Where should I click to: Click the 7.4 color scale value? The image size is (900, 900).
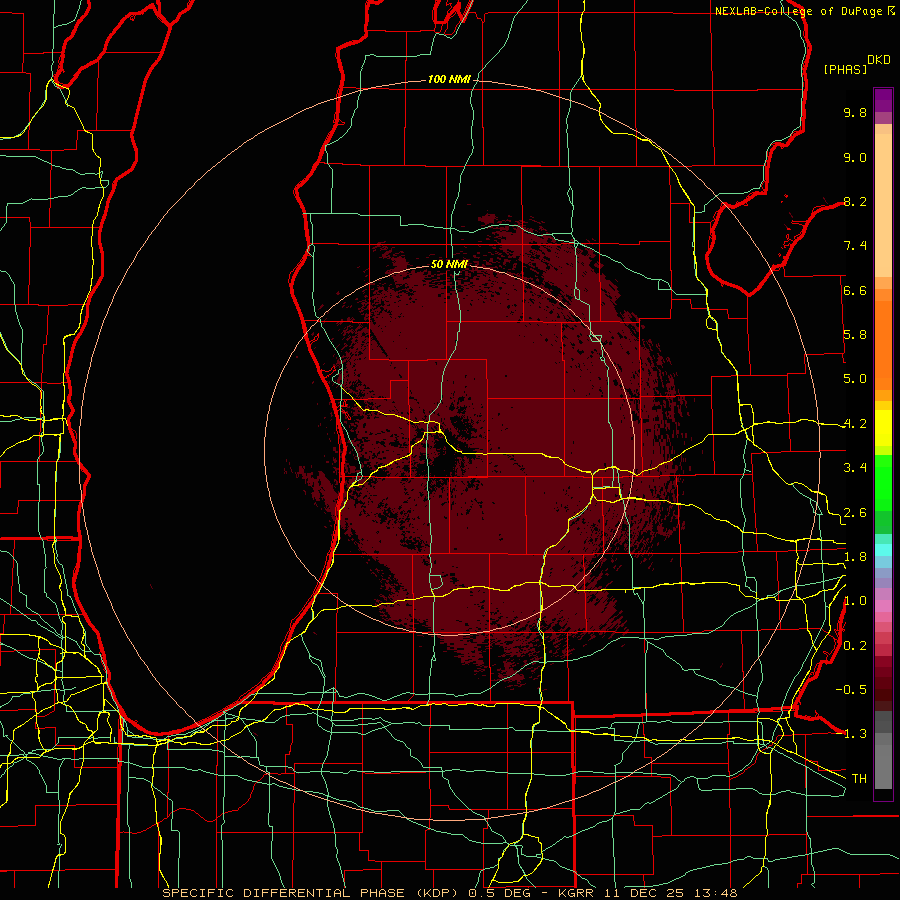click(855, 246)
